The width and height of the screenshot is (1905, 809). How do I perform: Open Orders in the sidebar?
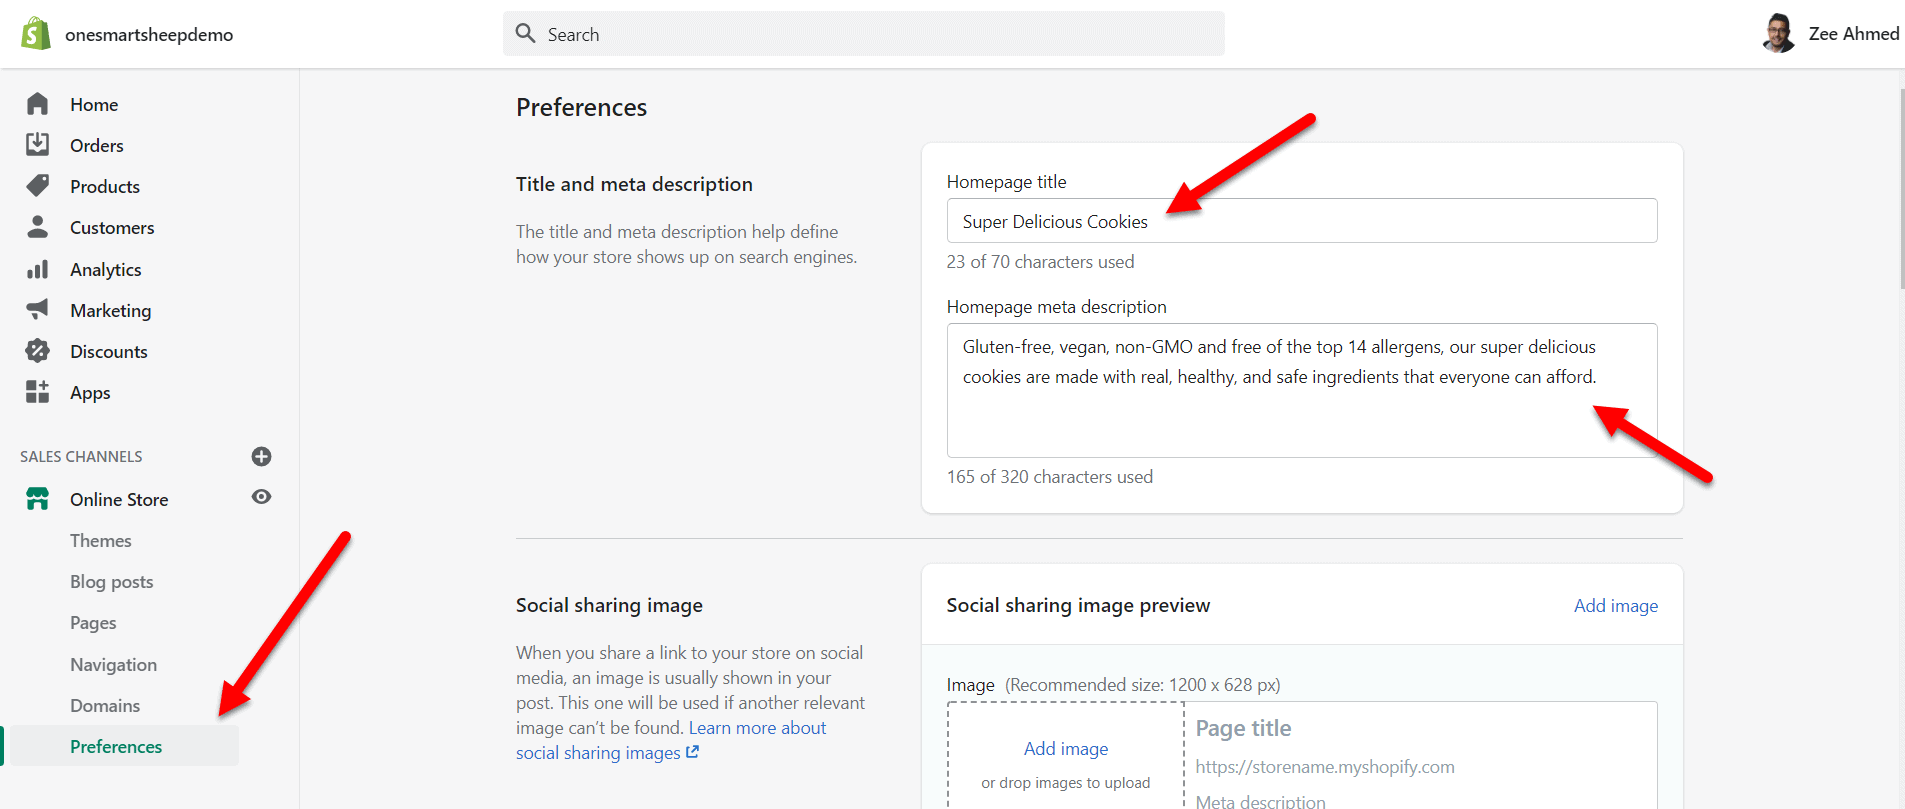97,145
